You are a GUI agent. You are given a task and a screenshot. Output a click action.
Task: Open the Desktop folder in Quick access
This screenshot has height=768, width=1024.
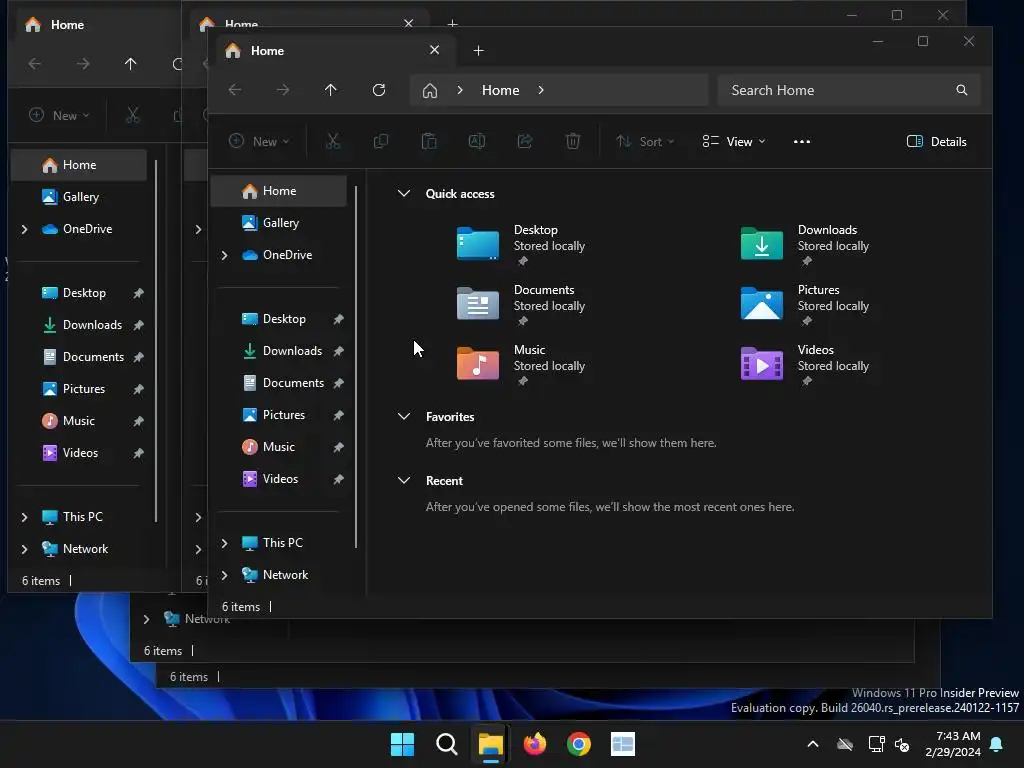tap(477, 244)
